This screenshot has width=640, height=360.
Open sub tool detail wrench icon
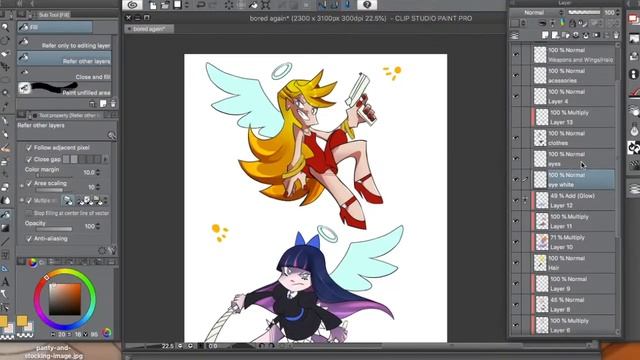pos(112,250)
